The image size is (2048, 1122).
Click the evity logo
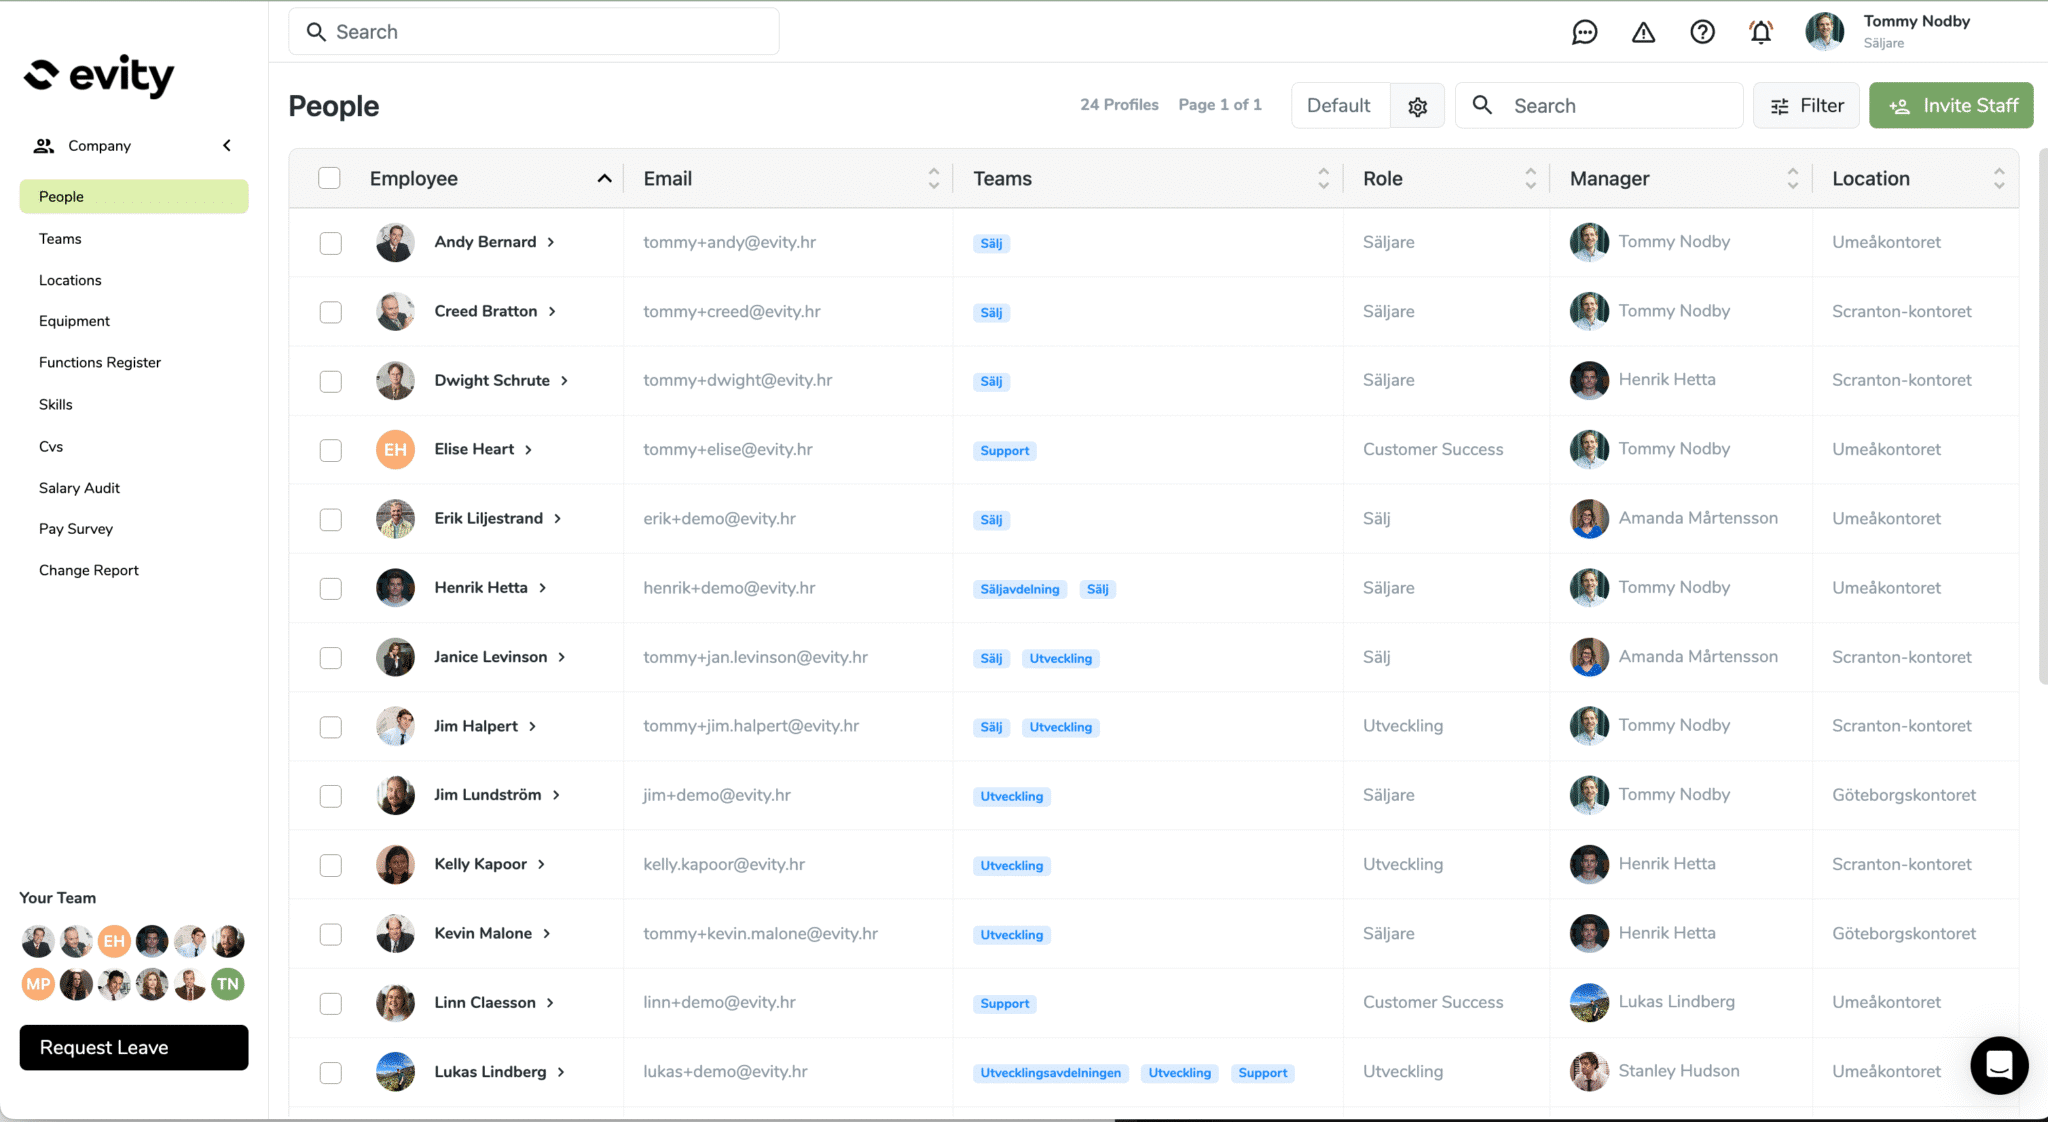[x=98, y=75]
